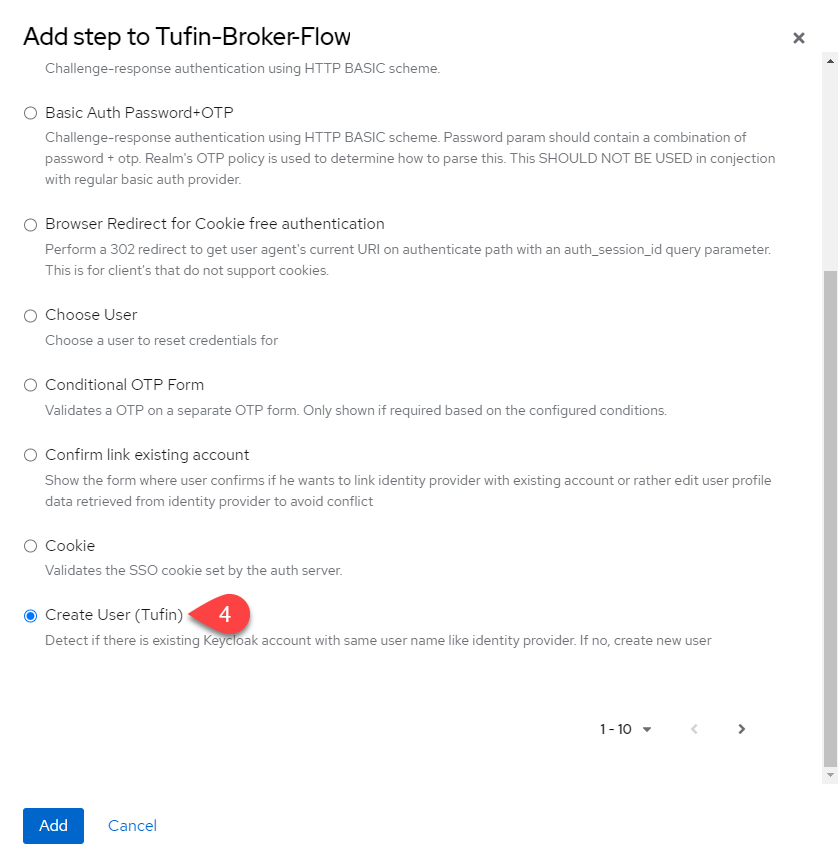Select the Cookie radio button
The image size is (838, 854).
tap(30, 547)
